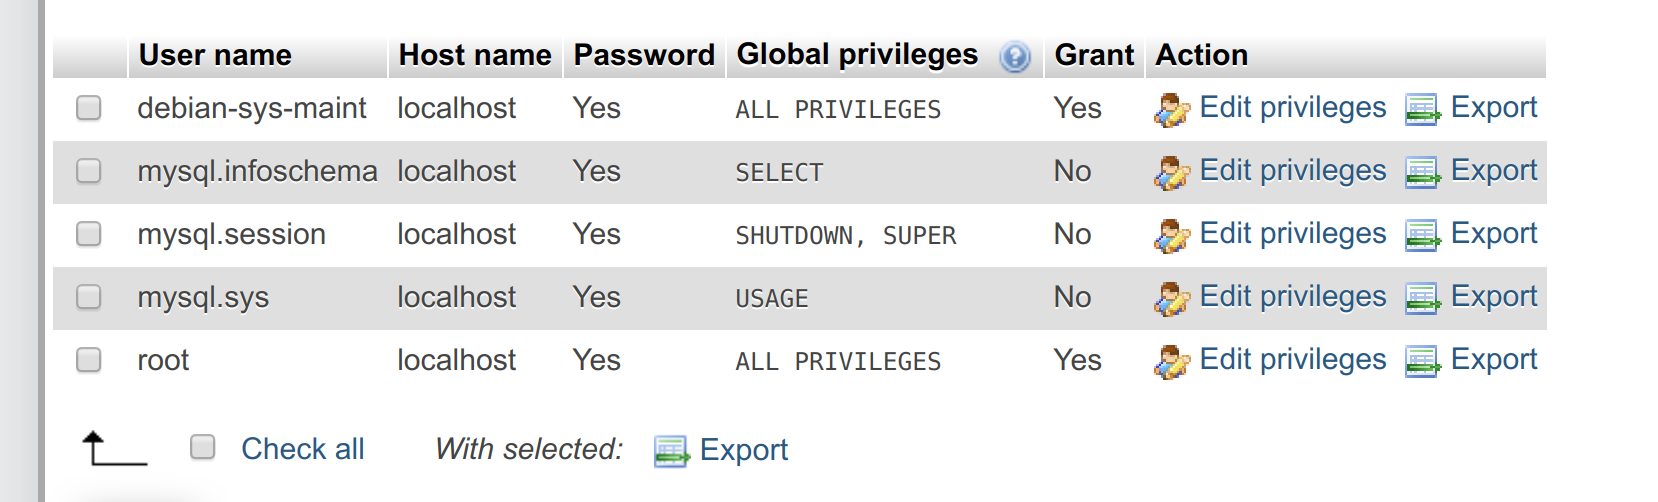The width and height of the screenshot is (1658, 502).
Task: Click the User name column header
Action: (x=215, y=55)
